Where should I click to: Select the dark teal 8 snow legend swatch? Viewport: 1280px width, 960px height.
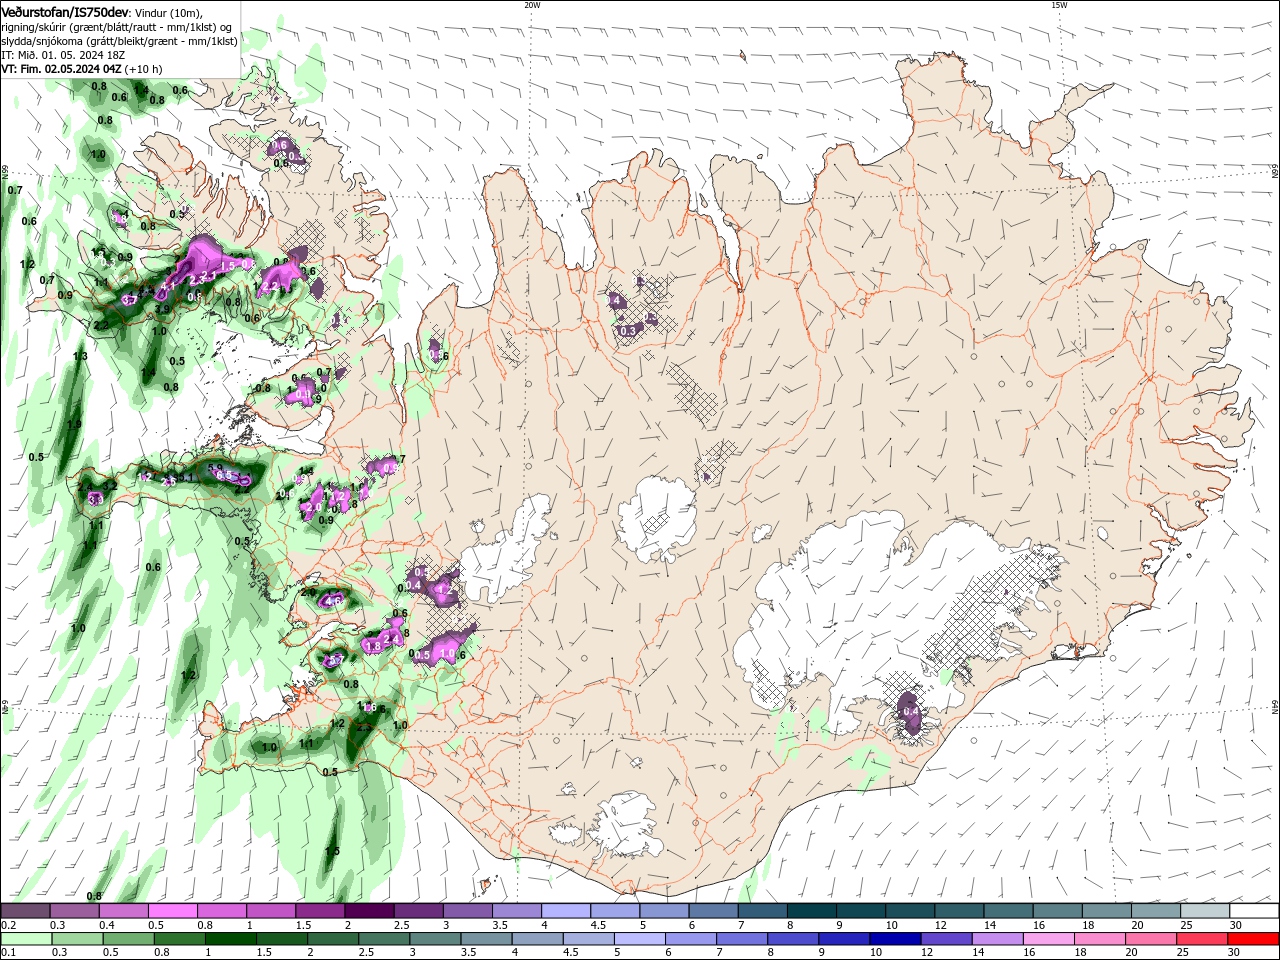coord(810,911)
